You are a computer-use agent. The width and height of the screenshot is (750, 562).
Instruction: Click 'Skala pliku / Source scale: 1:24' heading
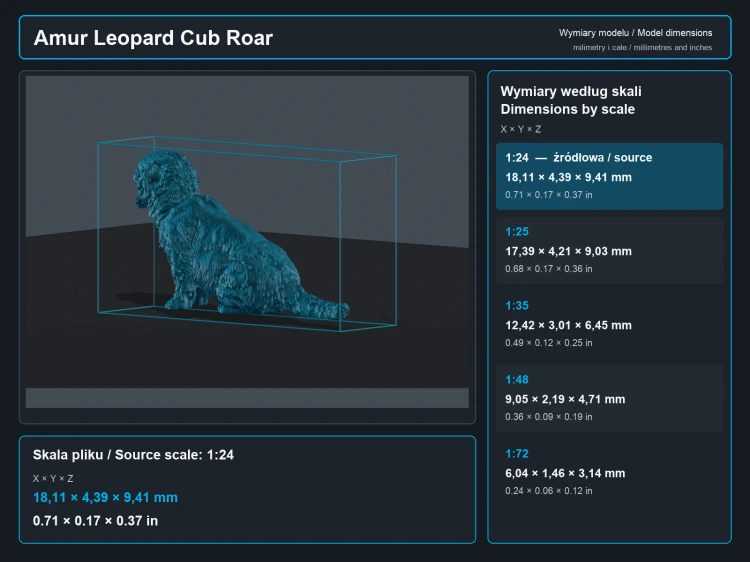click(133, 455)
